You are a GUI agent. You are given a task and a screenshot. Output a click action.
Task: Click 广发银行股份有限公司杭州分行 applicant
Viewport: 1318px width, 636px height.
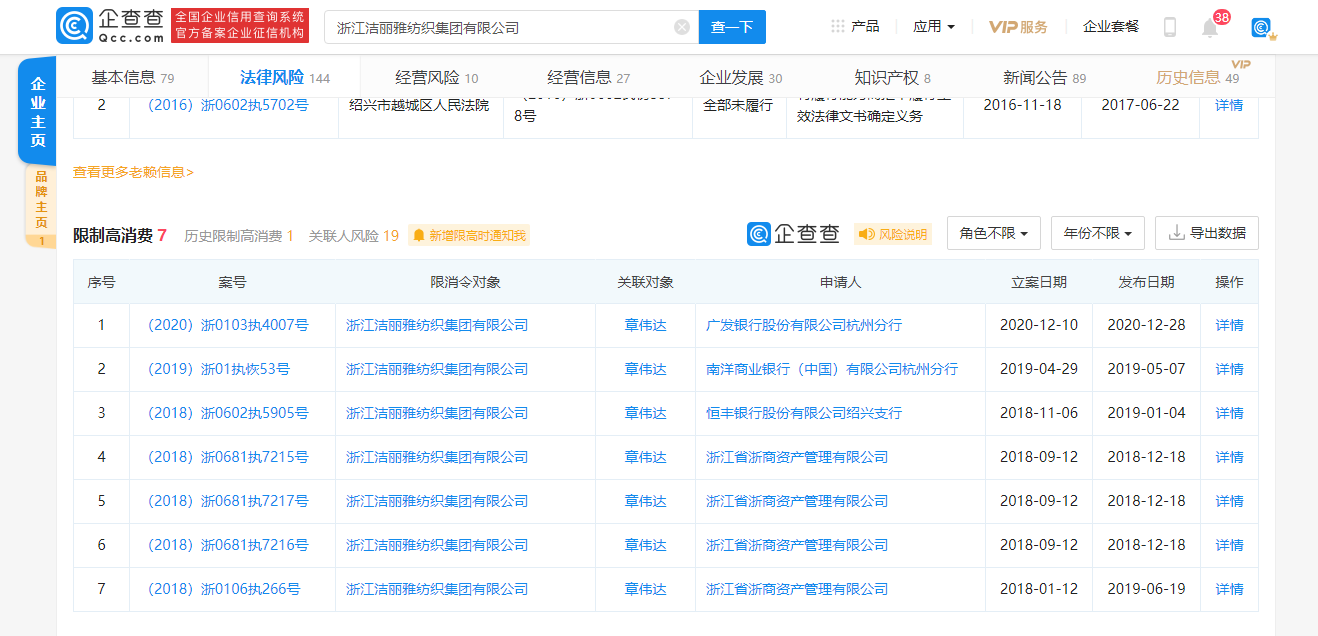(804, 325)
